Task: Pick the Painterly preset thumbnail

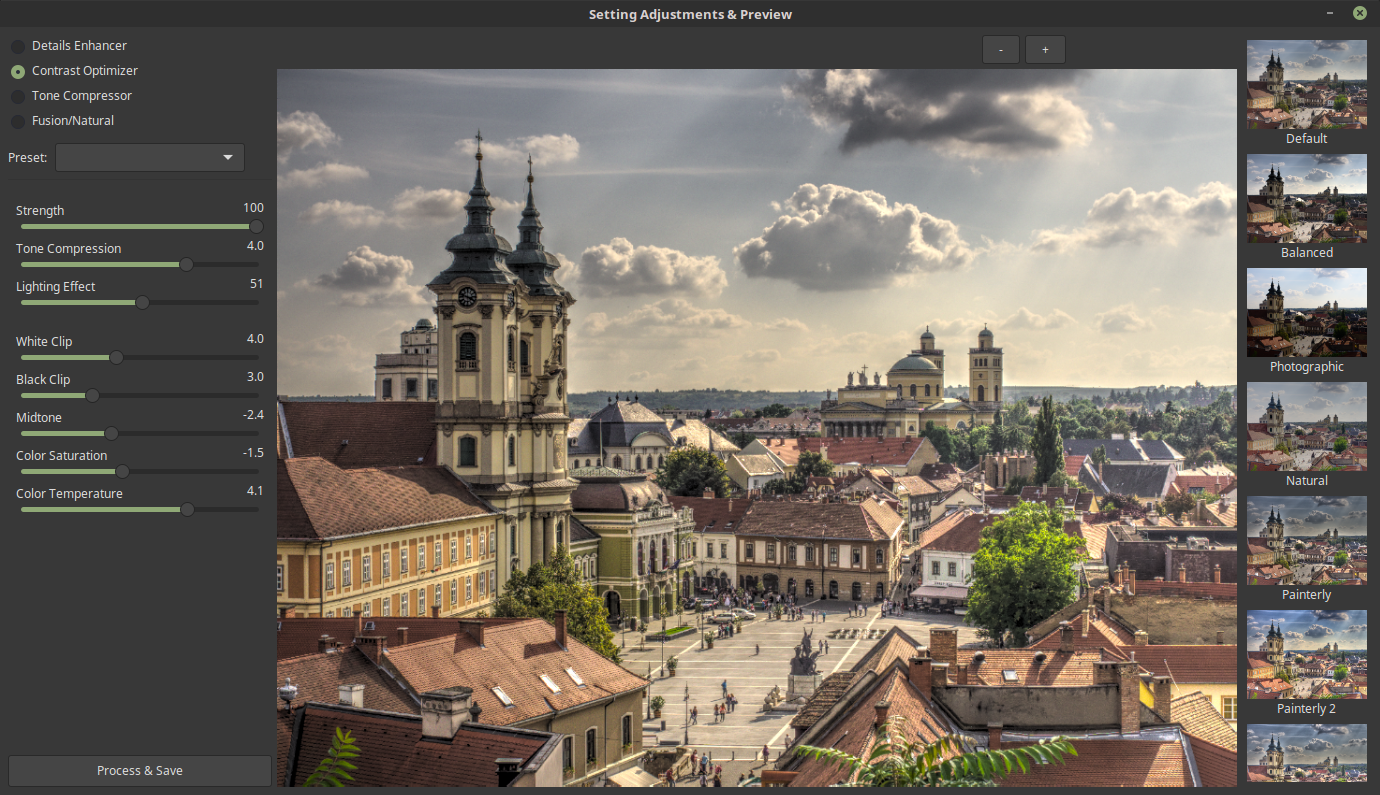Action: click(1307, 541)
